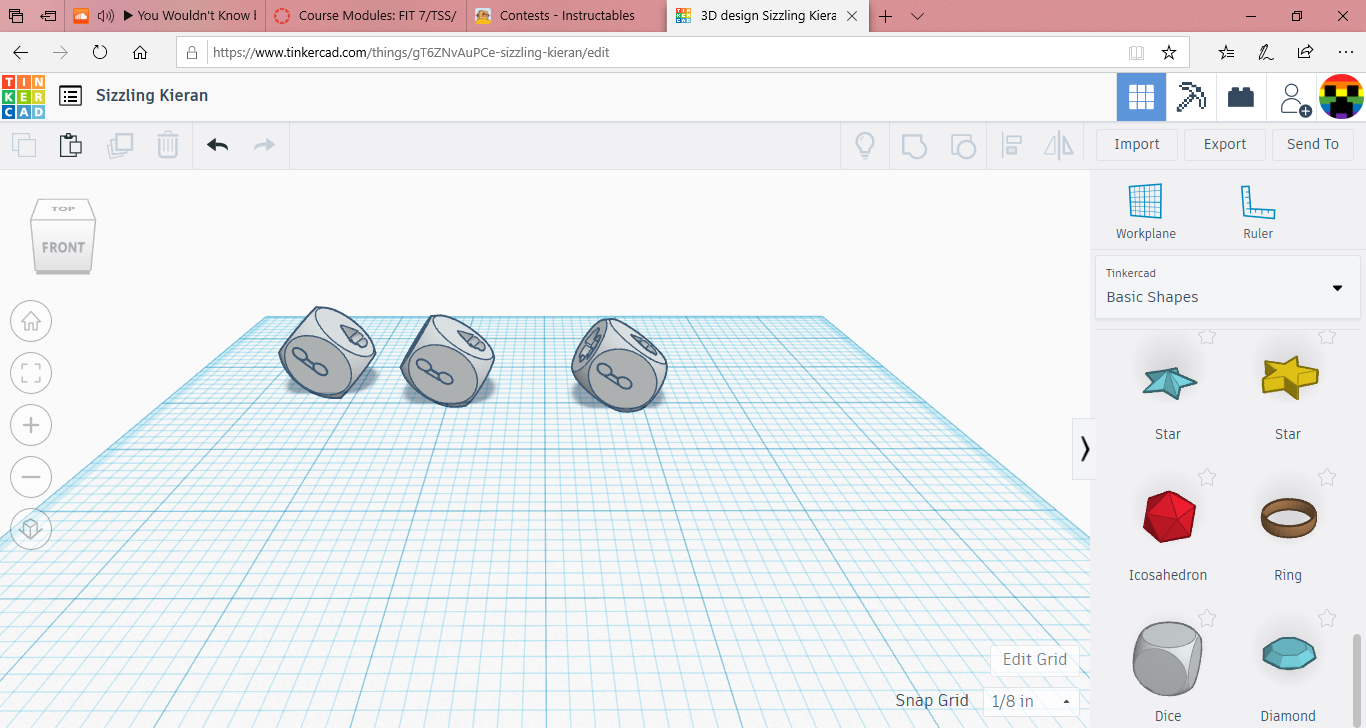Select the brown Ring shape
The width and height of the screenshot is (1366, 728).
pyautogui.click(x=1289, y=517)
